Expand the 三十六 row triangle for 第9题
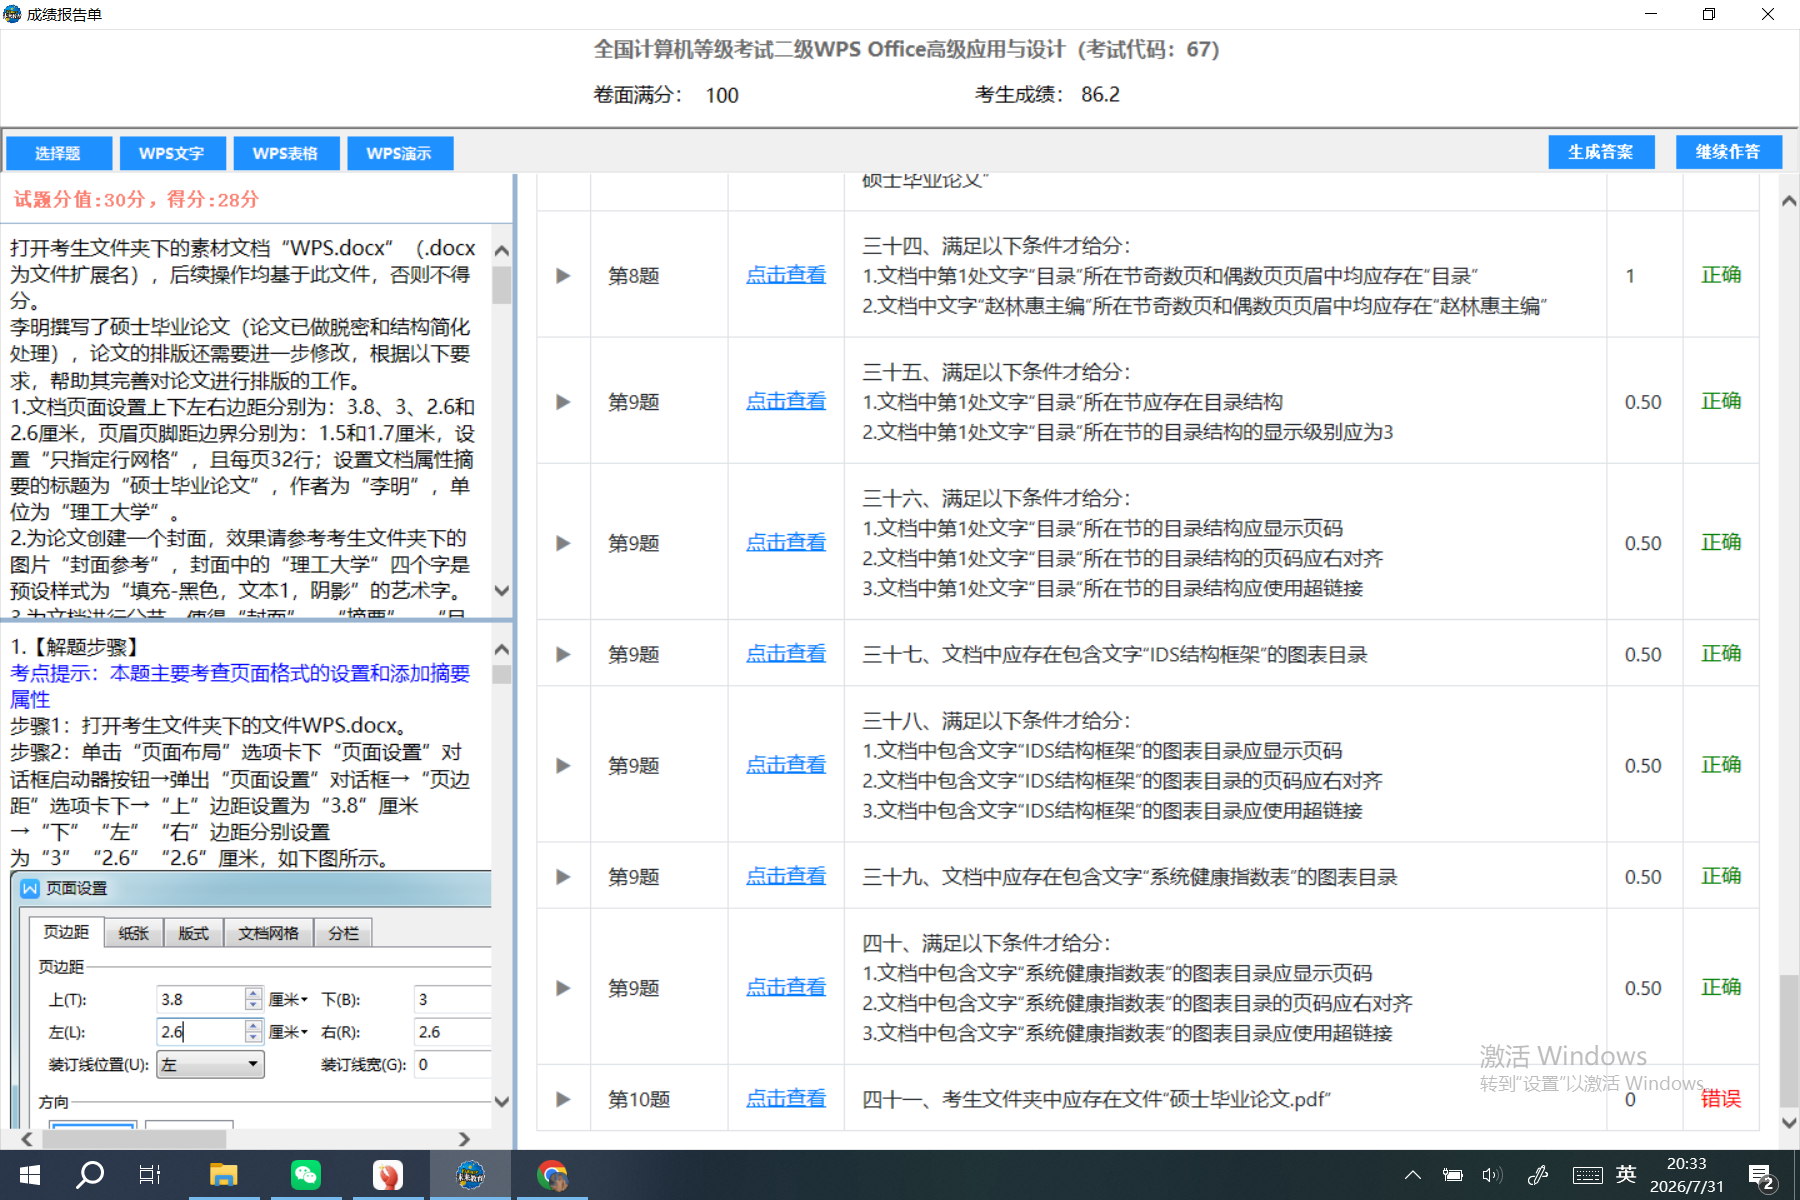 pos(563,543)
